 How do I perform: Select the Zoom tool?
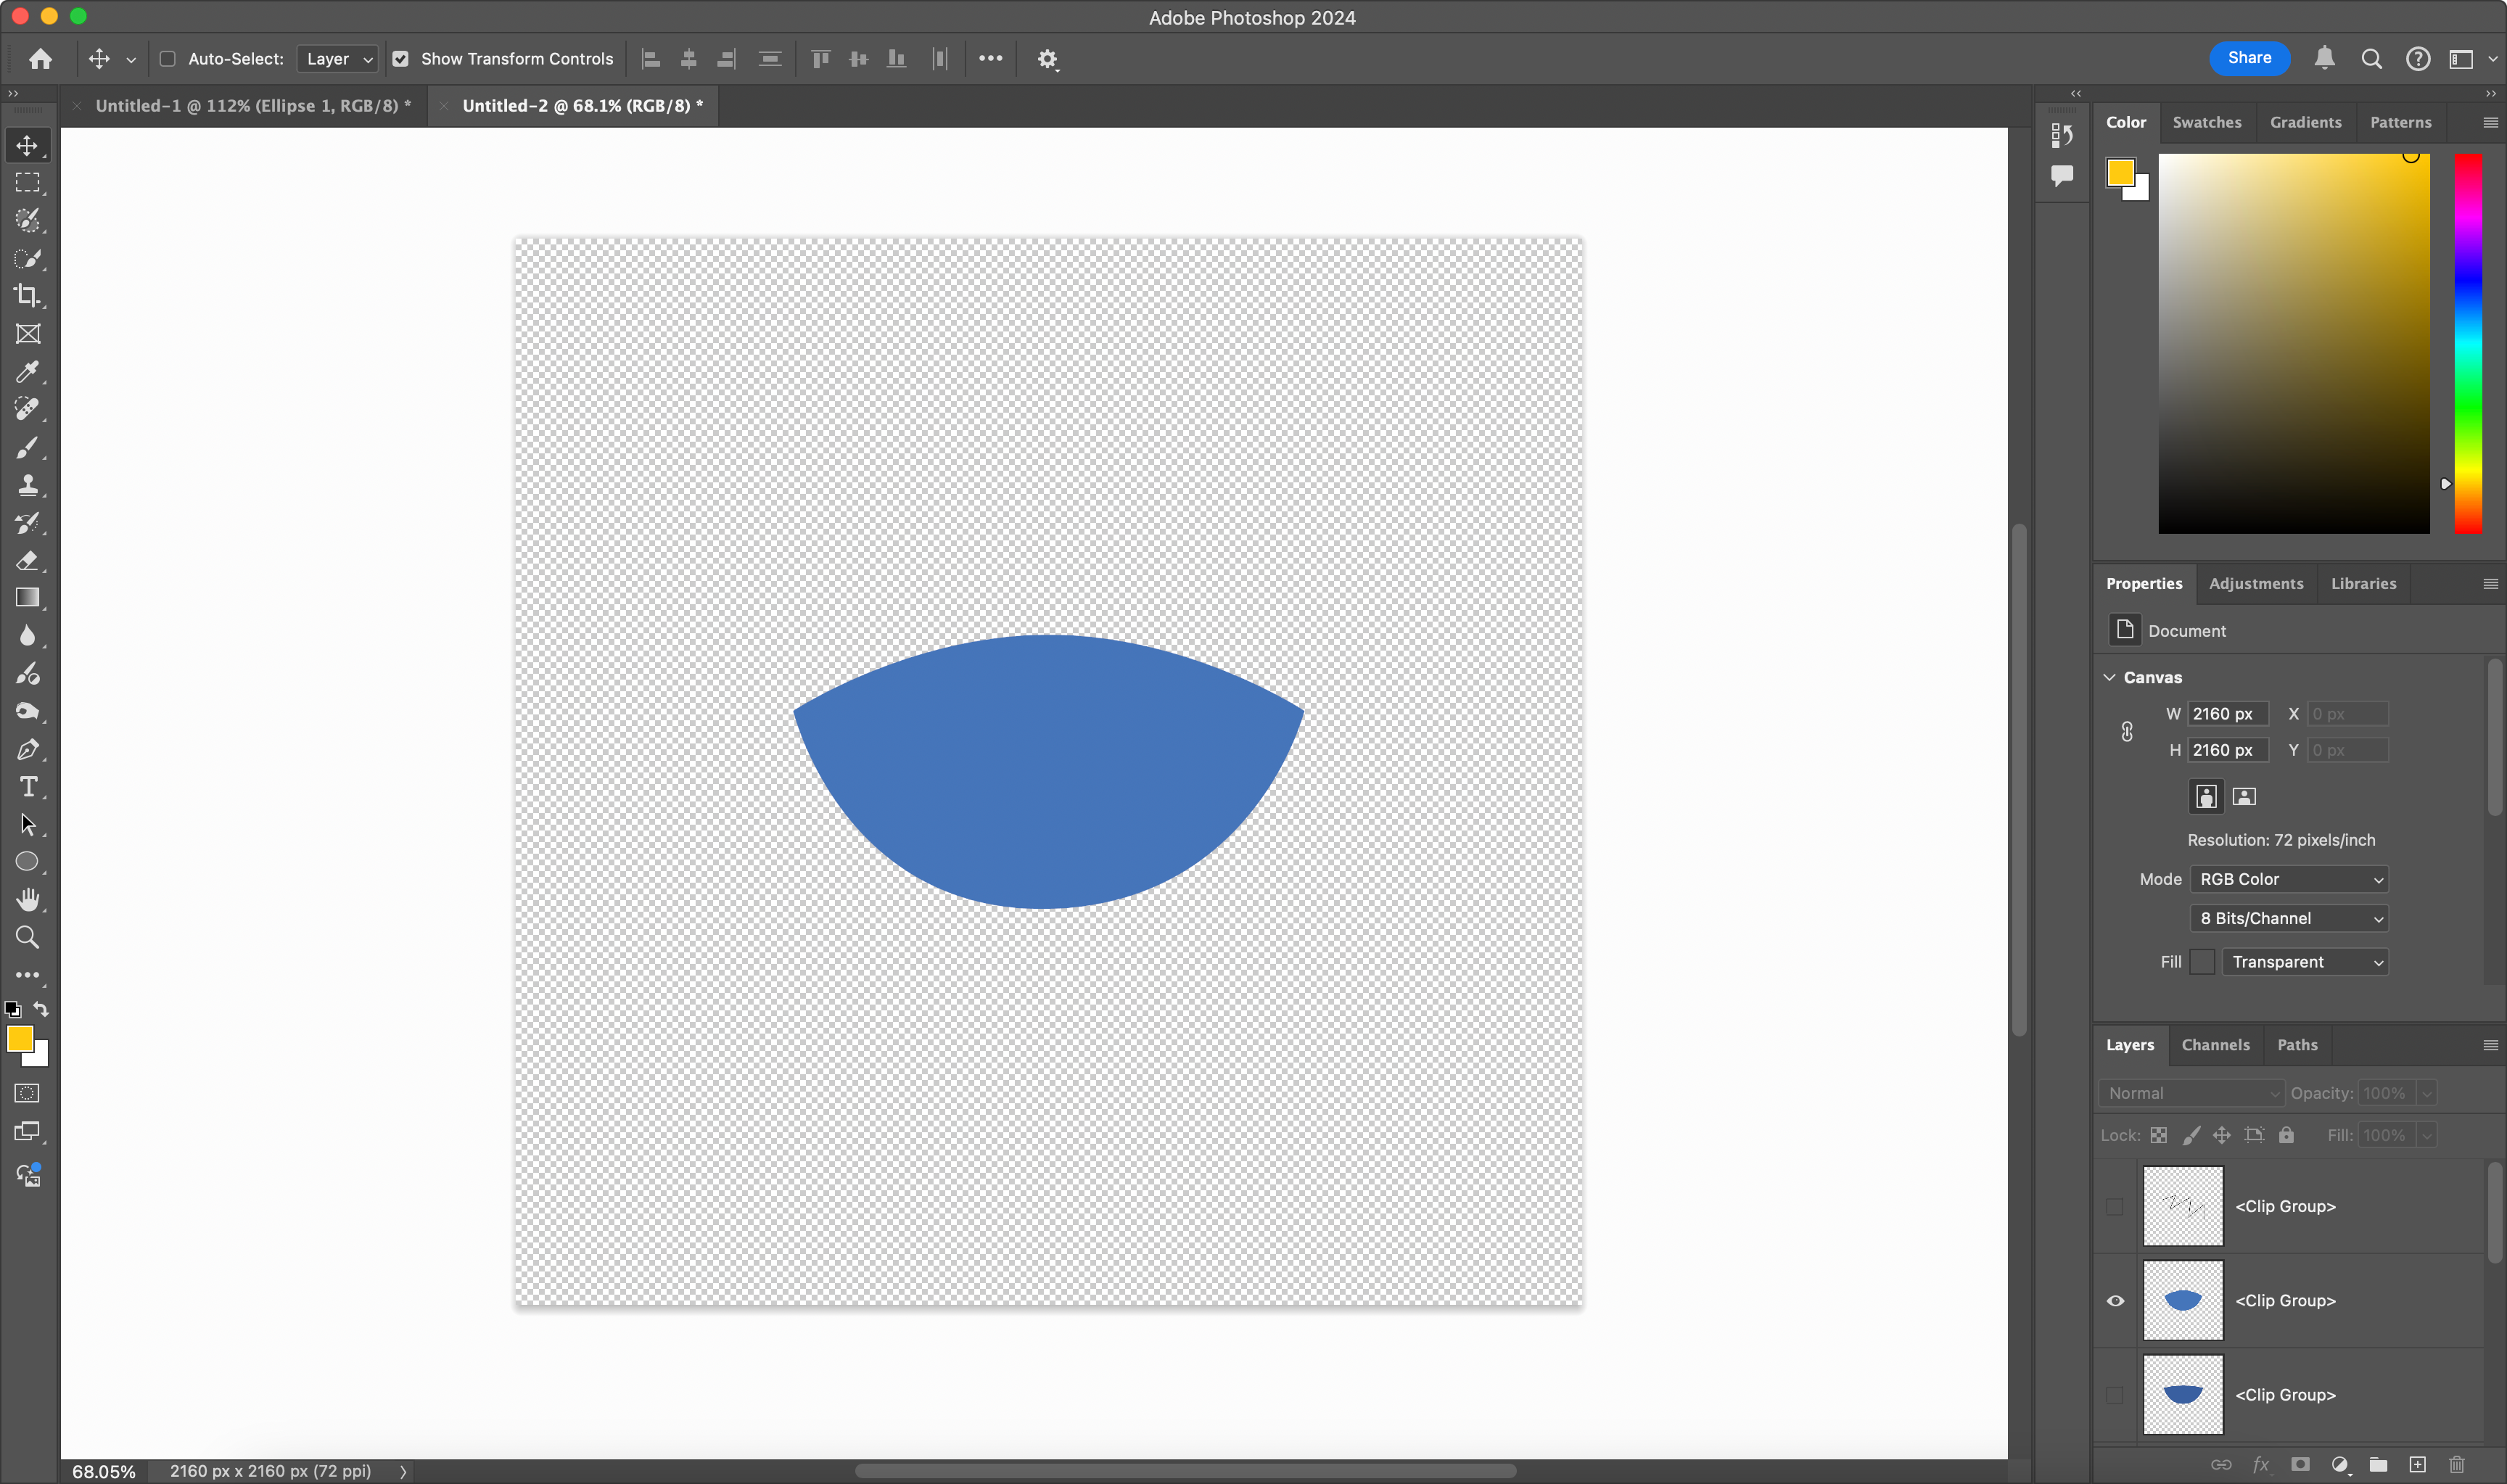pyautogui.click(x=27, y=937)
